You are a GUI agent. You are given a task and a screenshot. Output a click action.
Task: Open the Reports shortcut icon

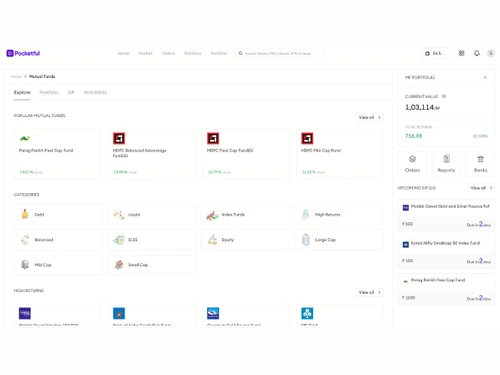coord(446,159)
